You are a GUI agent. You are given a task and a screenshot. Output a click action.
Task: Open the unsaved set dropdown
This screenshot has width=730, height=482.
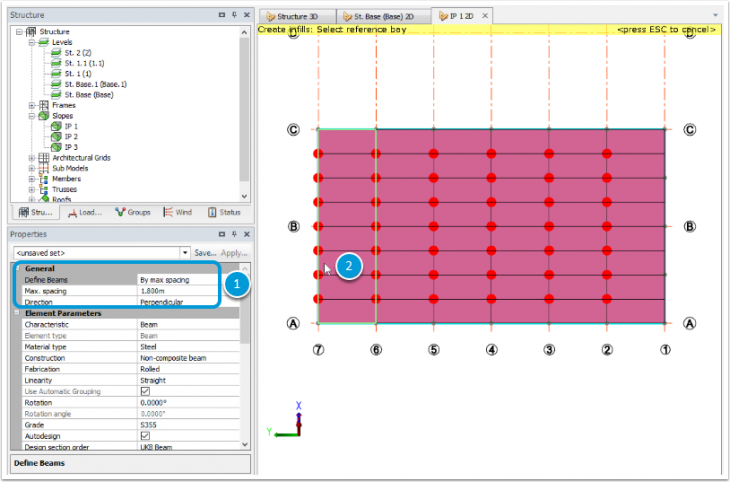[x=185, y=254]
